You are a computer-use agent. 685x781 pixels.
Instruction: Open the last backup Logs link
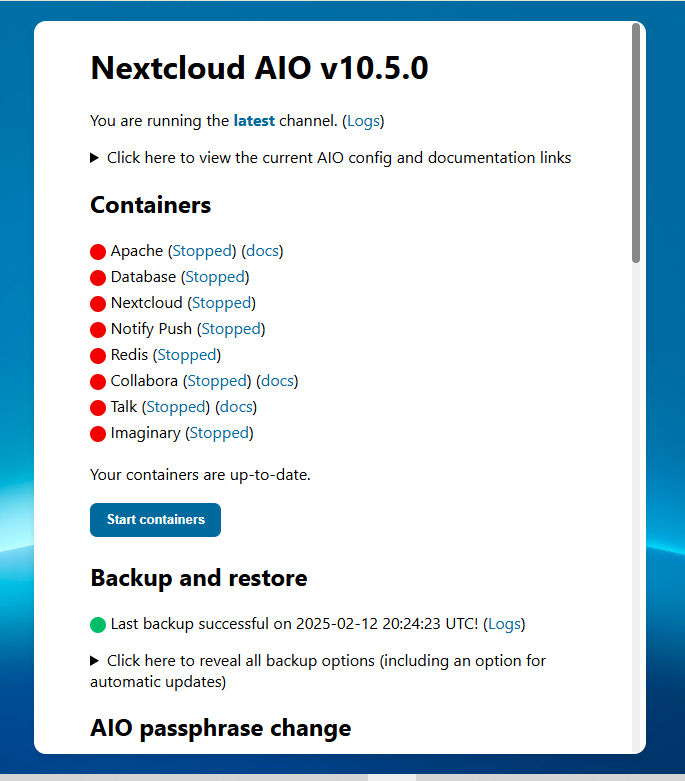click(x=504, y=624)
